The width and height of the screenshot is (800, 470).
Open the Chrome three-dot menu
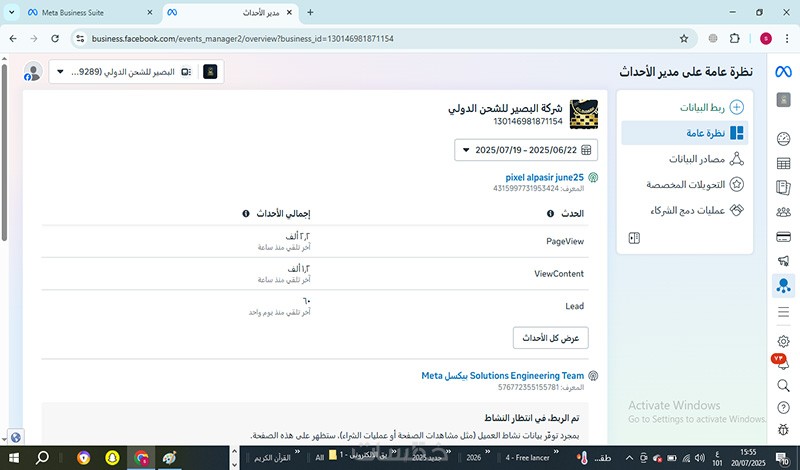coord(787,38)
